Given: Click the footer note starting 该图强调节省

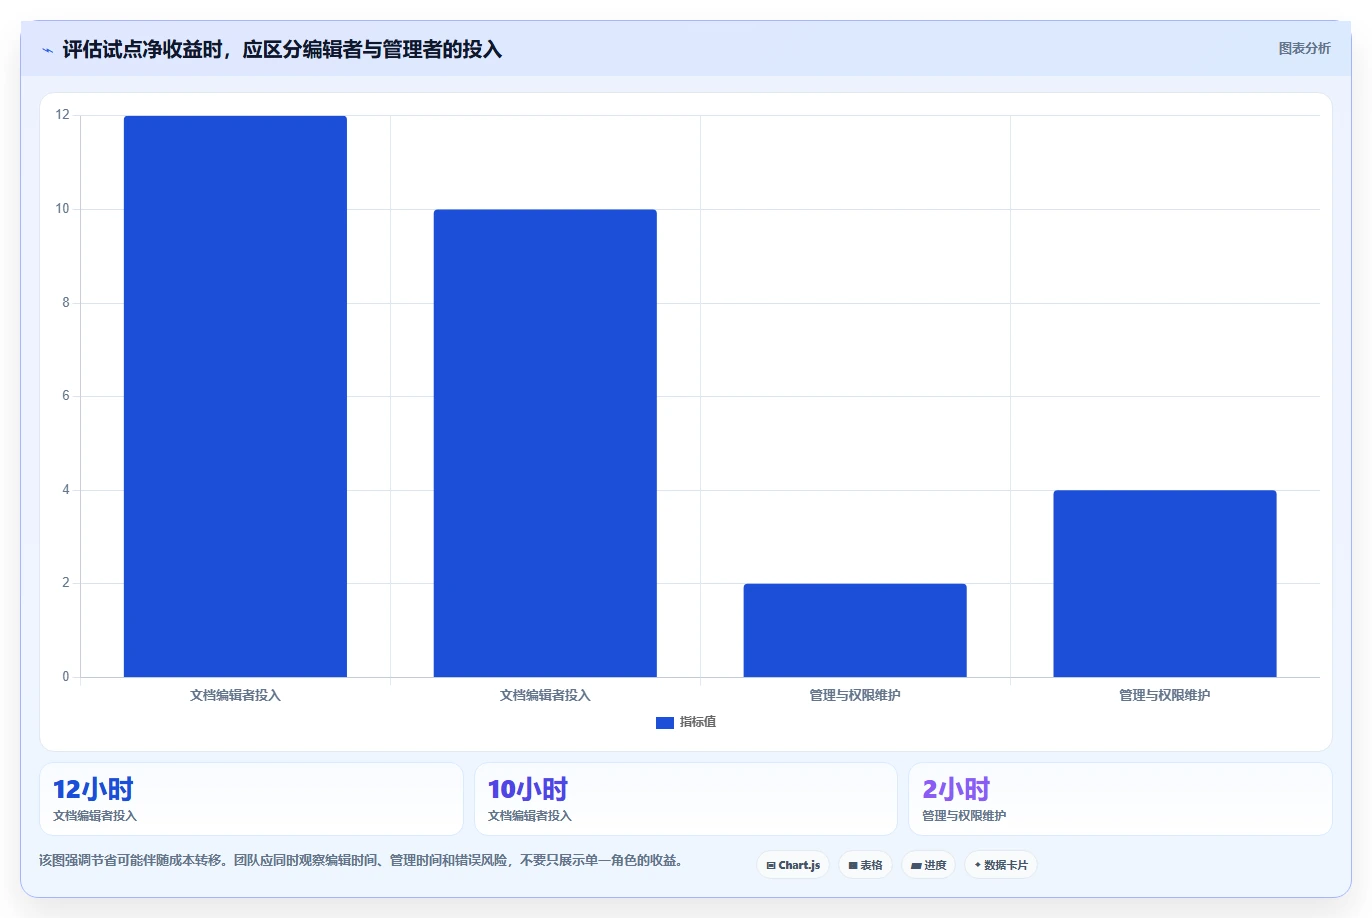Looking at the screenshot, I should point(363,860).
